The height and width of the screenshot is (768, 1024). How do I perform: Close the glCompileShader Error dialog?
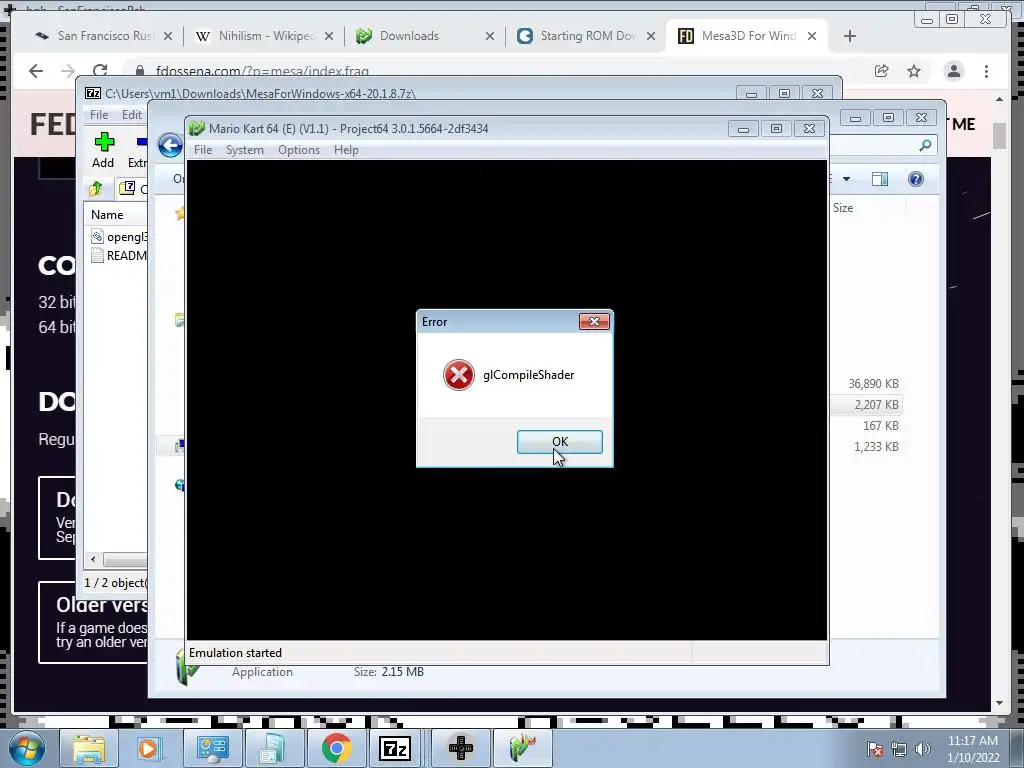pyautogui.click(x=594, y=321)
